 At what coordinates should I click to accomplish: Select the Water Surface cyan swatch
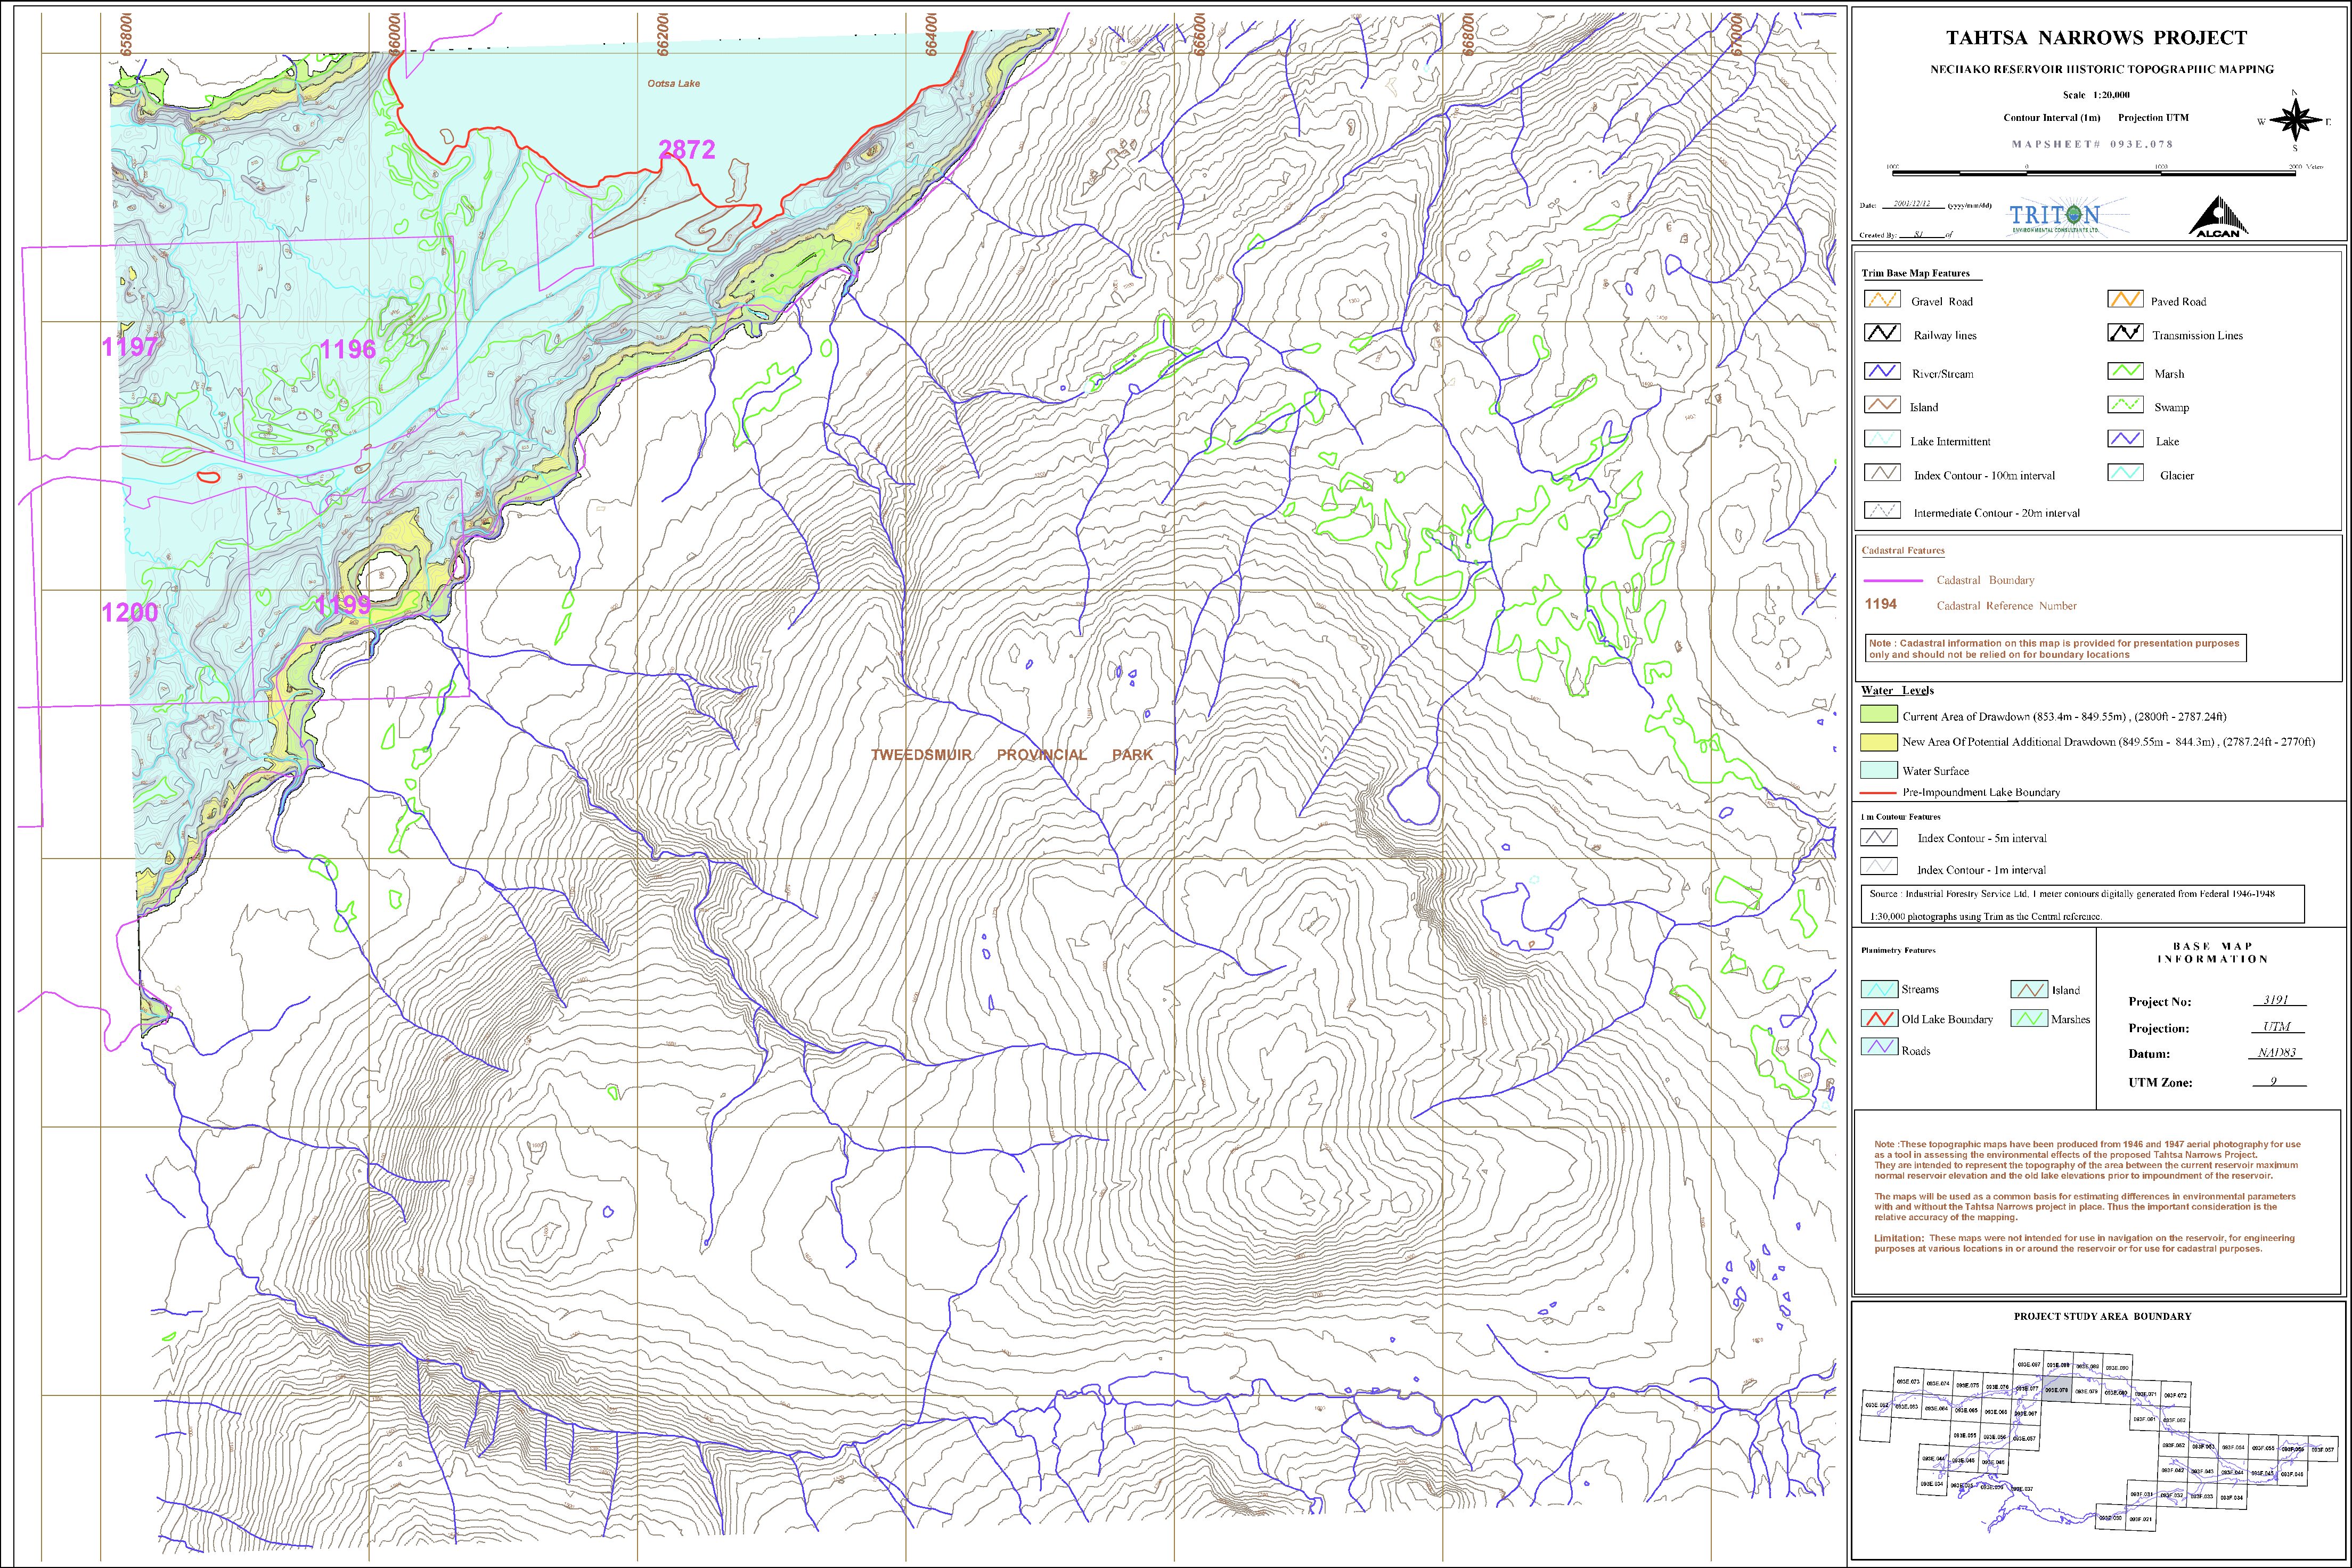1878,770
